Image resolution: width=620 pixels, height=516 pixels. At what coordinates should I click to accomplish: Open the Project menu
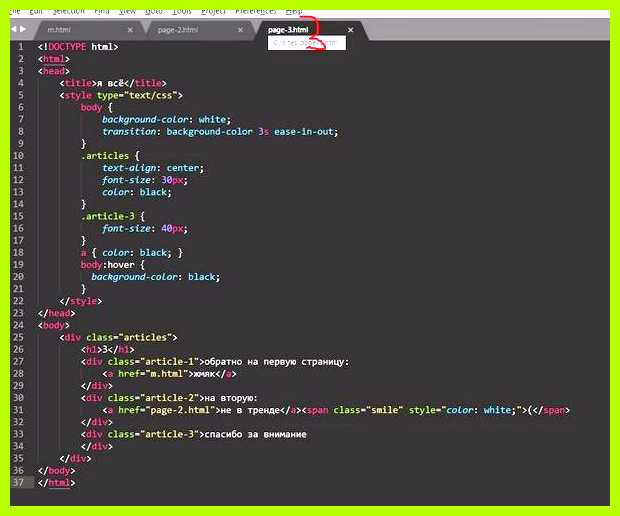tap(214, 11)
